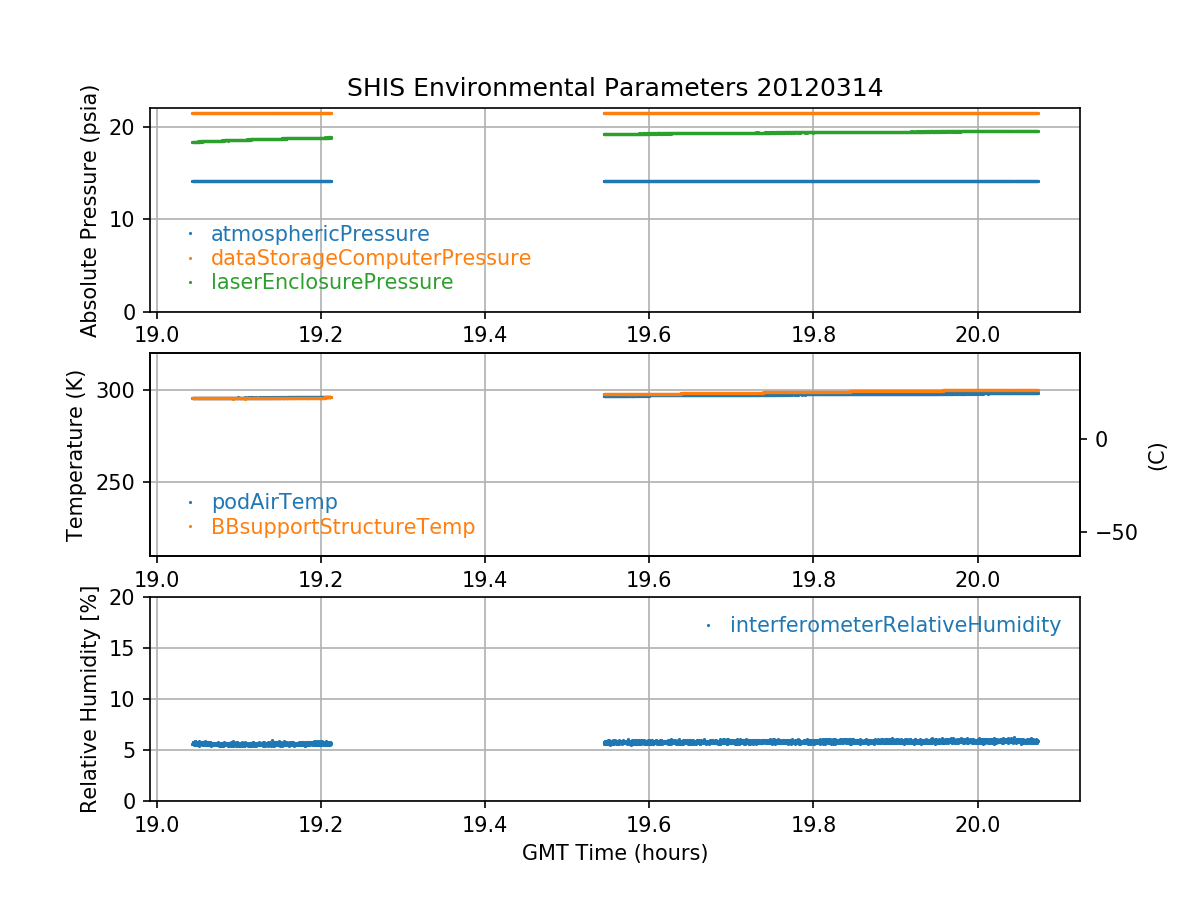Click the Temperature (K) axis label
Screen dimensions: 1200x900
[76, 455]
